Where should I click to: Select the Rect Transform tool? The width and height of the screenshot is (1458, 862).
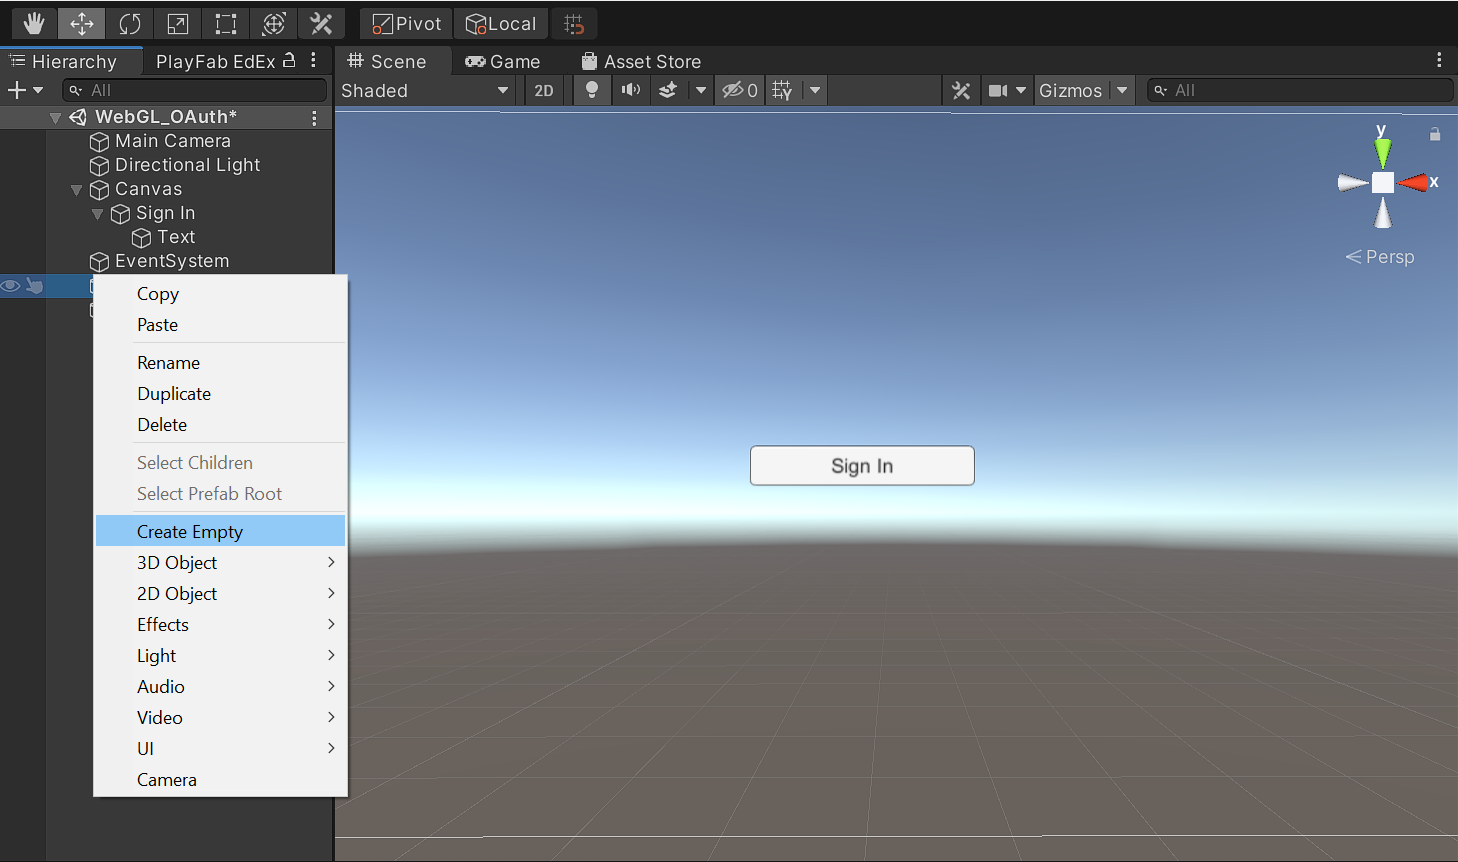pyautogui.click(x=226, y=23)
